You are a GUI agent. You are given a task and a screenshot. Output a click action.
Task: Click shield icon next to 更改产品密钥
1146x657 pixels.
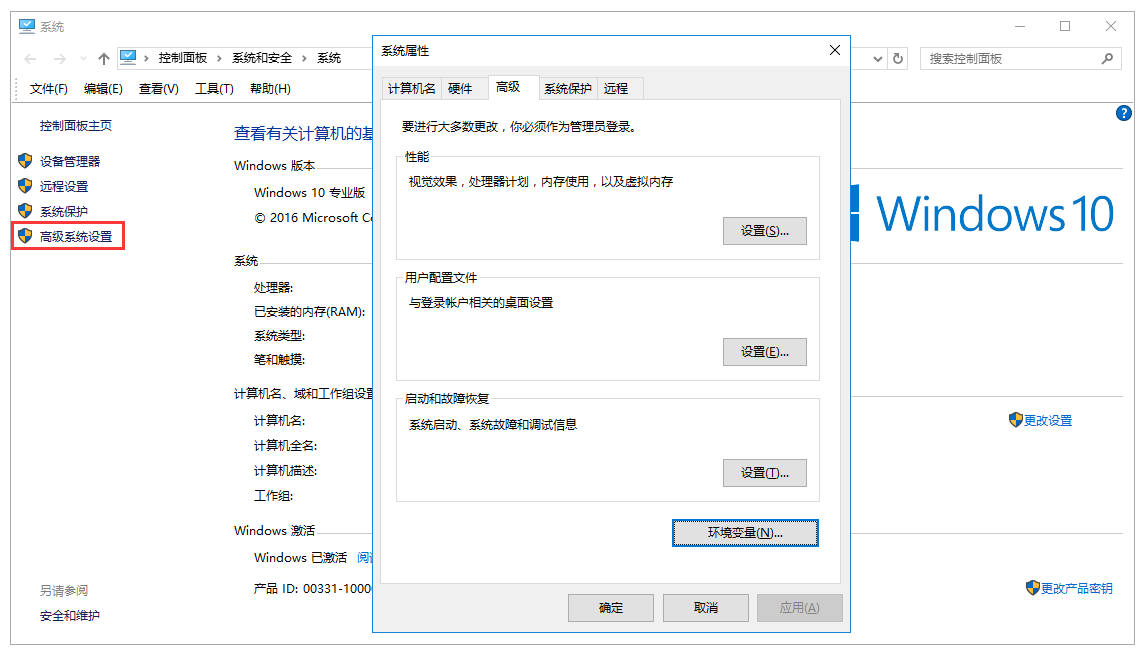pyautogui.click(x=1033, y=588)
